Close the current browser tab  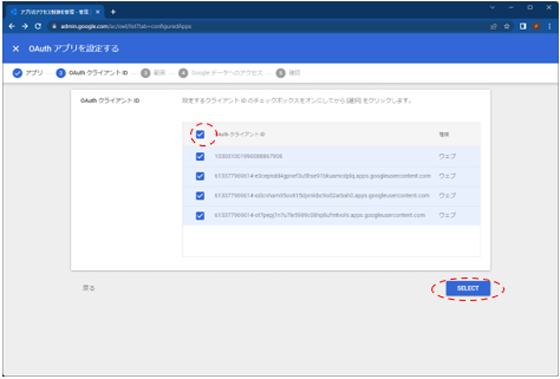[98, 12]
